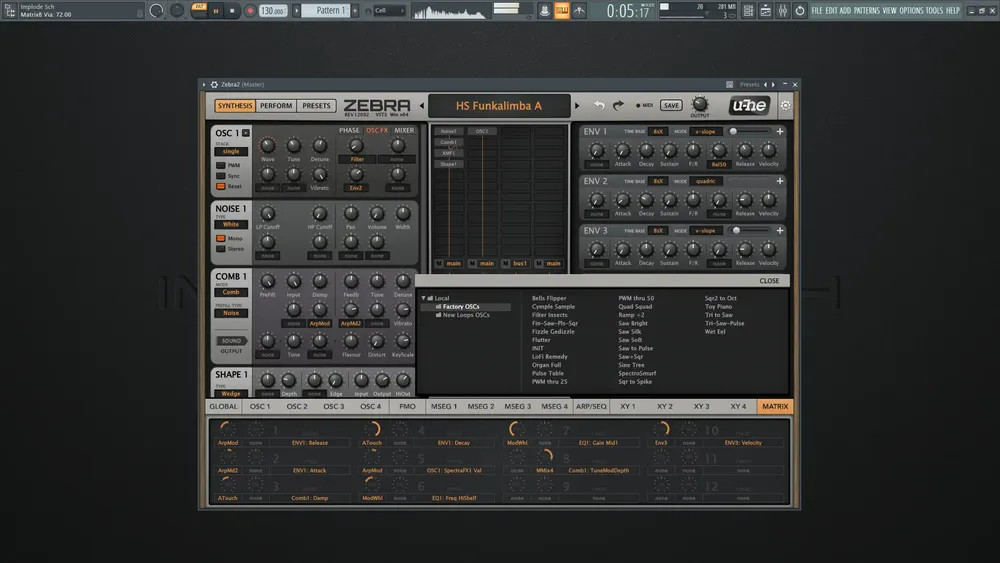
Task: Close the oscillator preset browser
Action: pyautogui.click(x=769, y=281)
